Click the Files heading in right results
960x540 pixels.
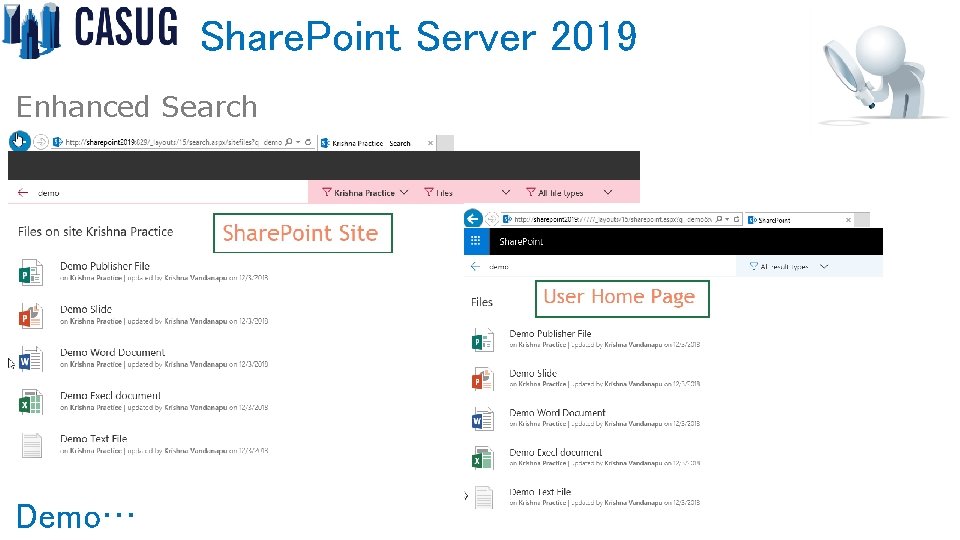pyautogui.click(x=482, y=302)
